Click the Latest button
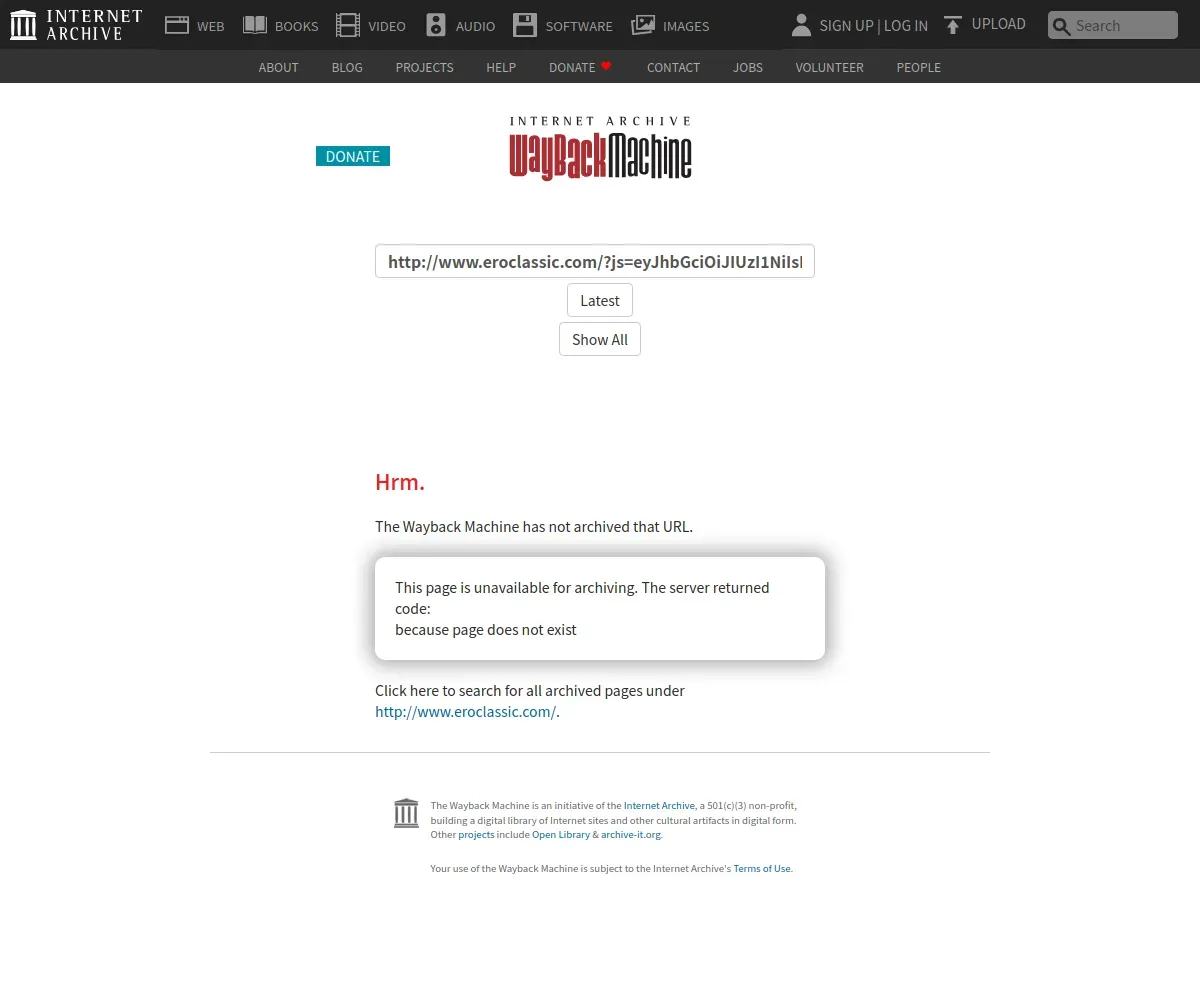Screen dimensions: 1200x1000 [600, 300]
